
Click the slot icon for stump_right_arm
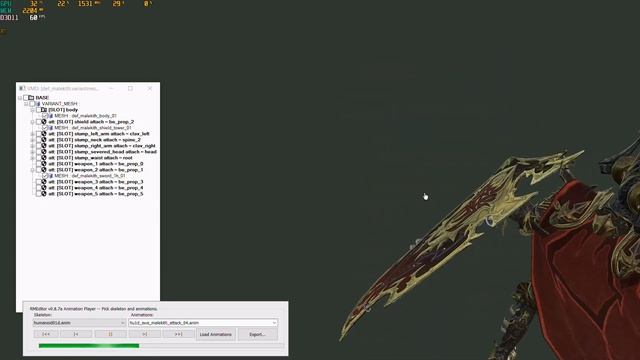[x=44, y=146]
